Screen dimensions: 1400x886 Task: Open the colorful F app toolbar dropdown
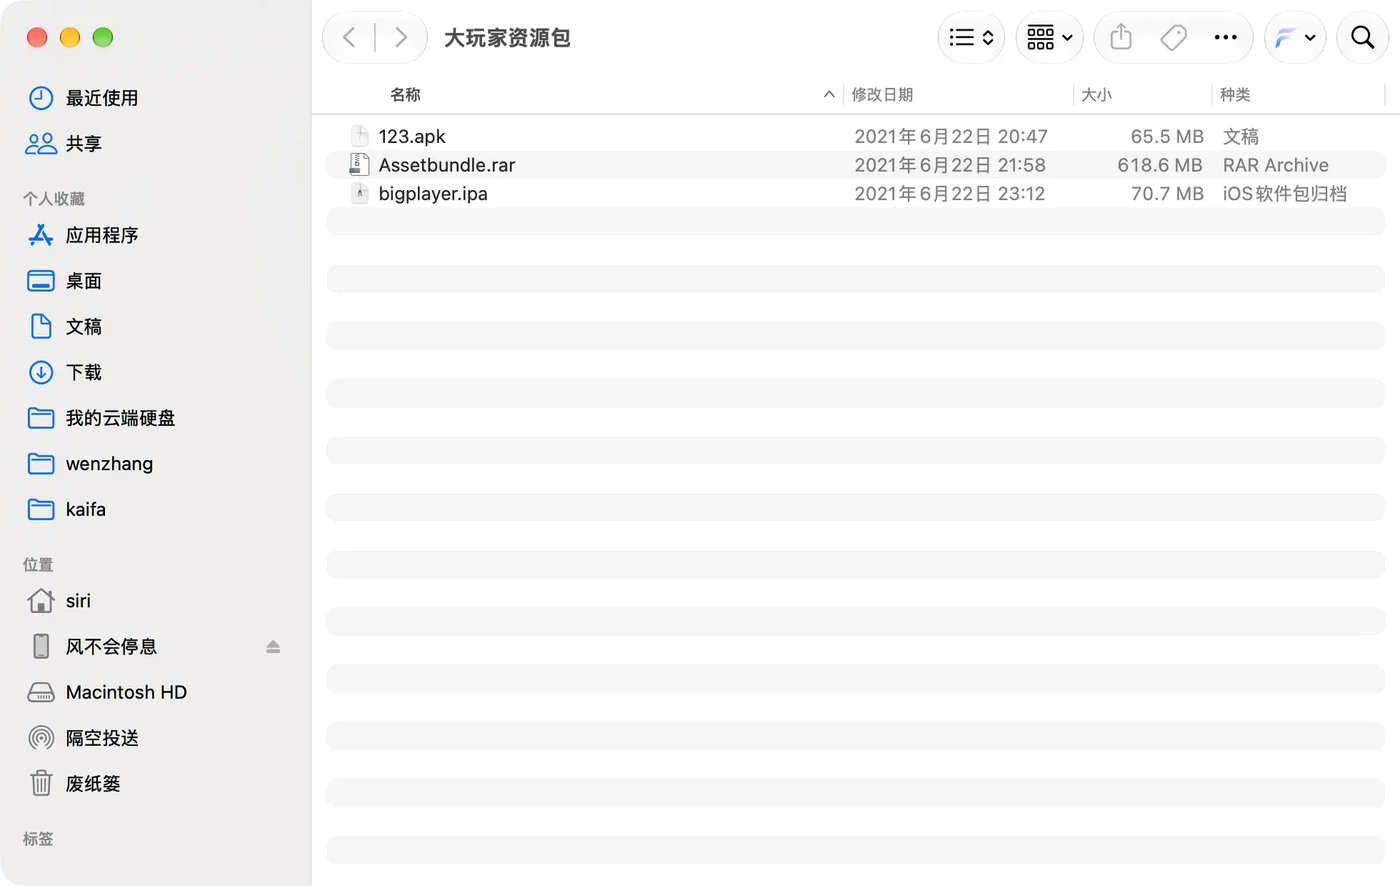click(1295, 38)
